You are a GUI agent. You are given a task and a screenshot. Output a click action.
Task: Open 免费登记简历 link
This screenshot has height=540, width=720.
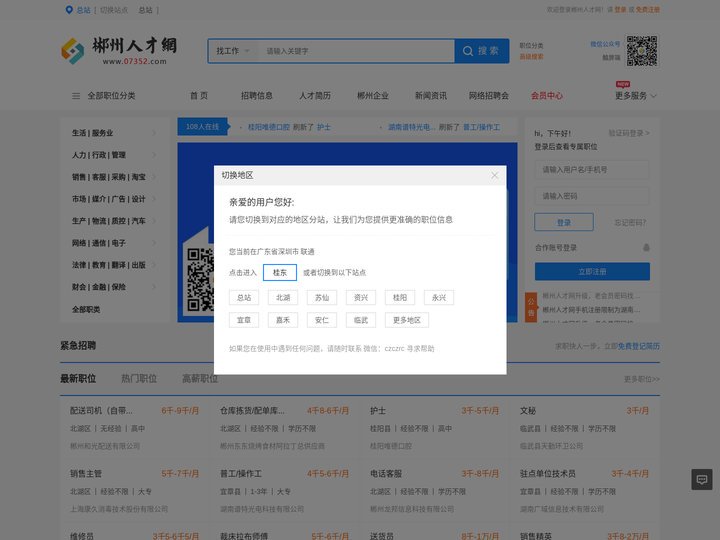coord(639,346)
